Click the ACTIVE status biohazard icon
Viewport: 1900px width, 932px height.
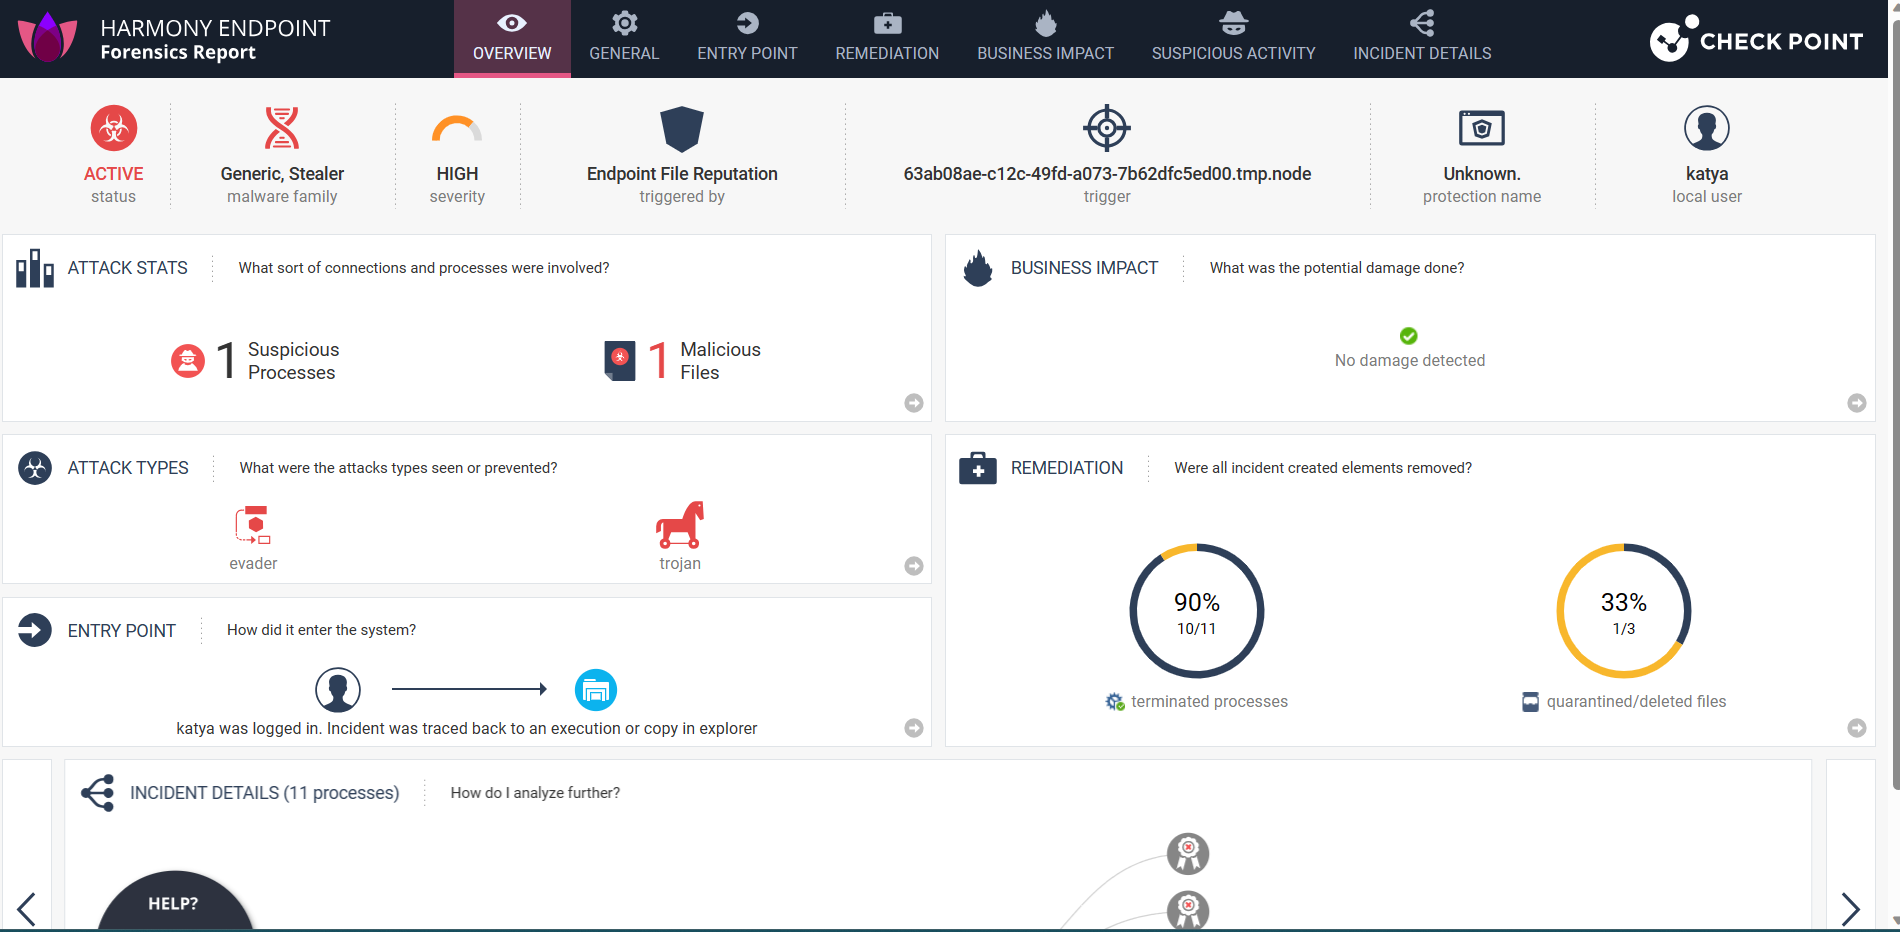[x=114, y=128]
